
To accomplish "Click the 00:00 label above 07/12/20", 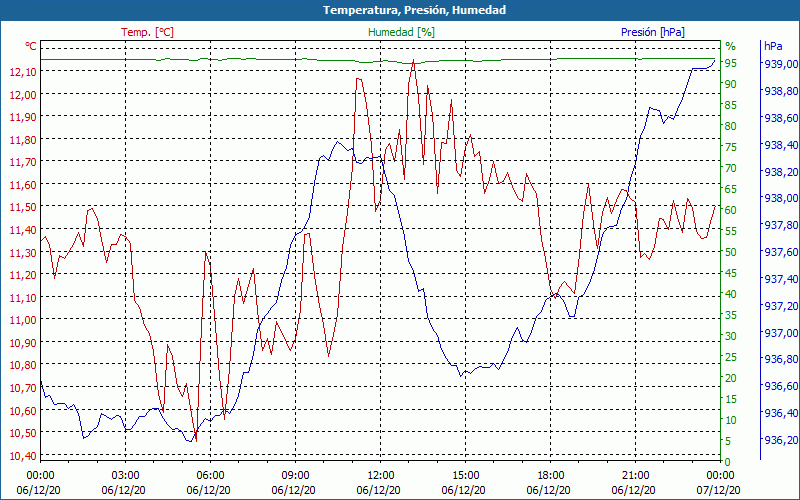I will coord(720,476).
